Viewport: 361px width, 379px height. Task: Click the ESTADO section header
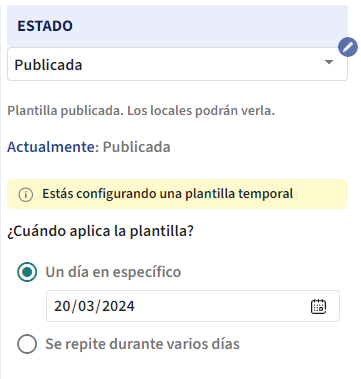coord(177,26)
